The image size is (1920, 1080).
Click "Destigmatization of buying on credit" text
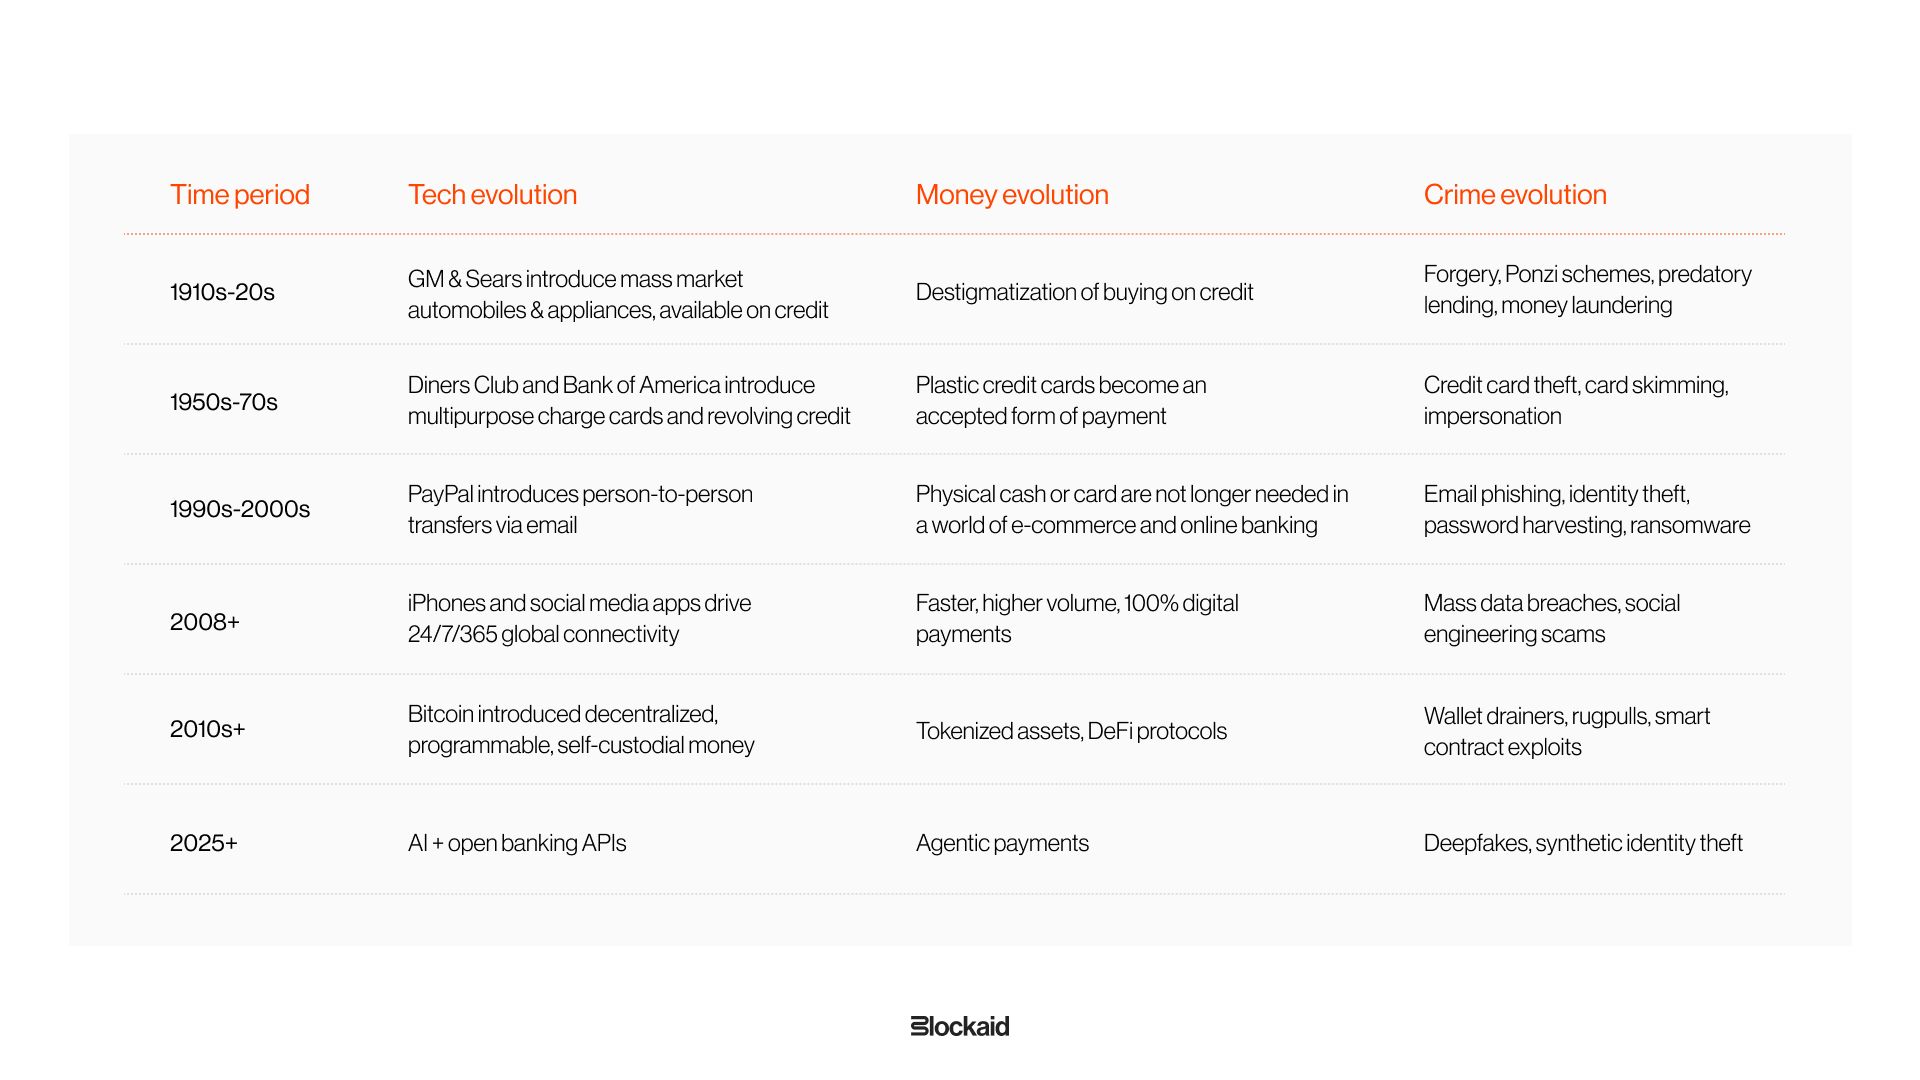point(1084,292)
